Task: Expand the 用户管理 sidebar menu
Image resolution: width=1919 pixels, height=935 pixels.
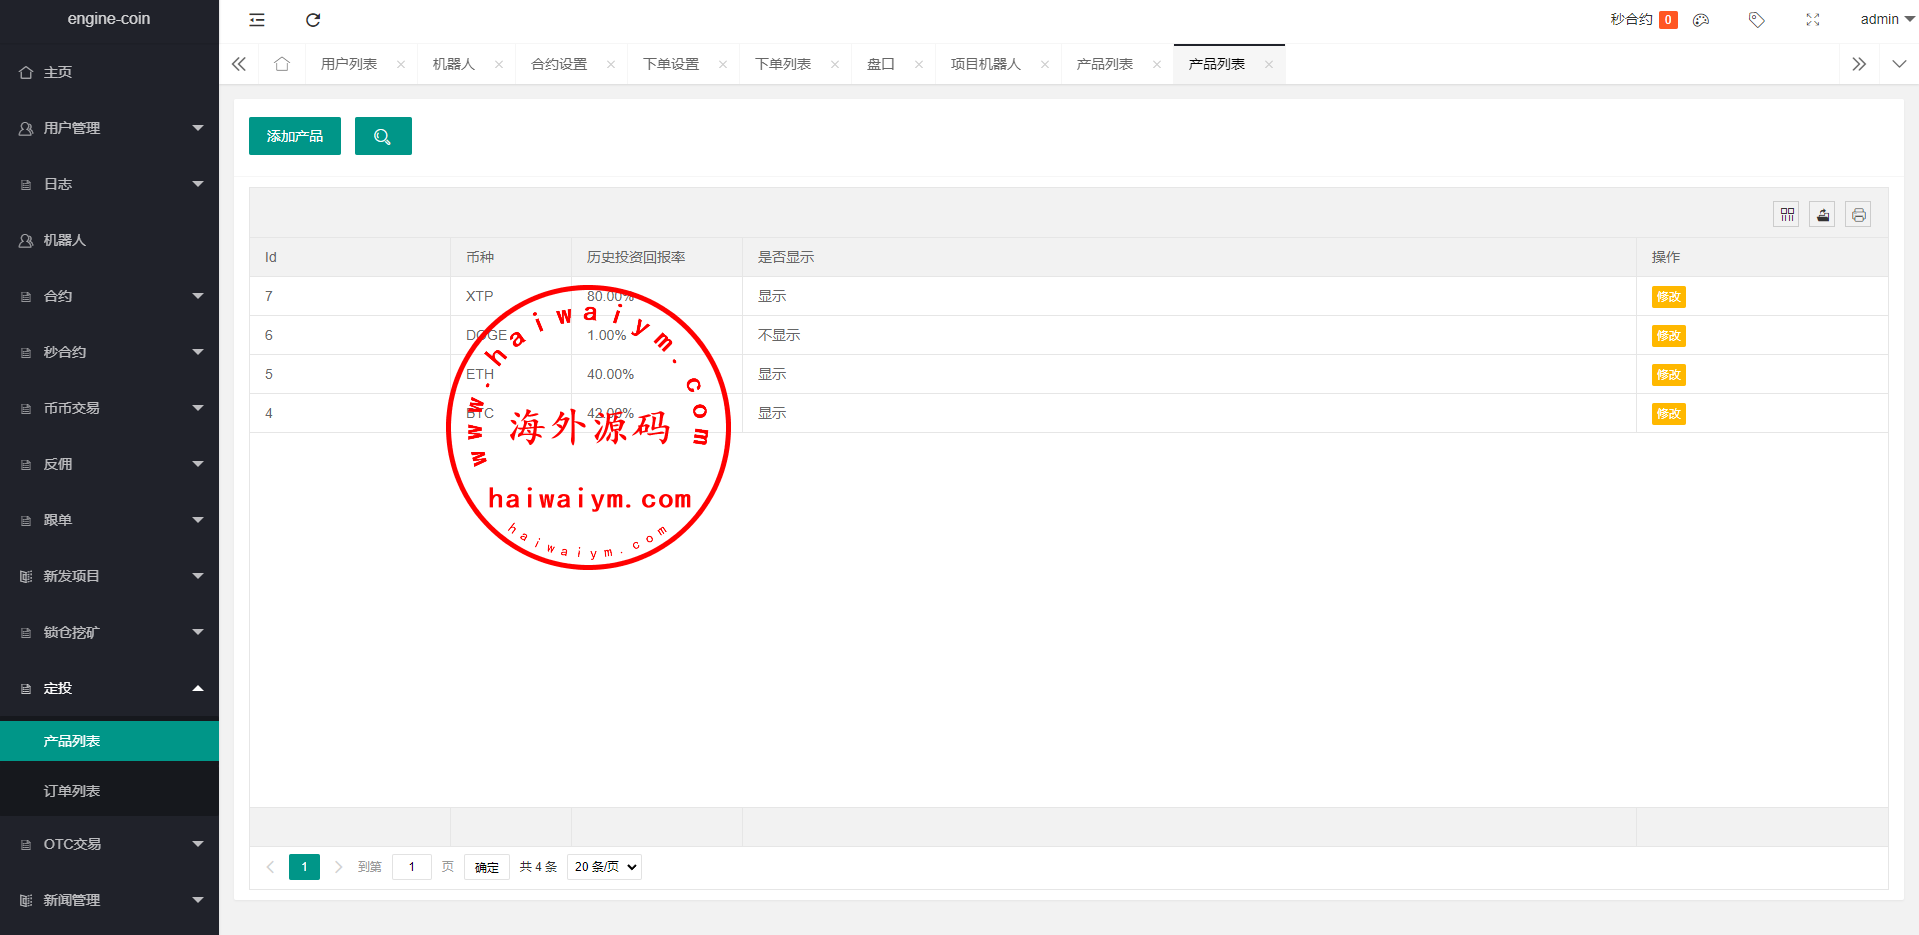Action: [109, 128]
